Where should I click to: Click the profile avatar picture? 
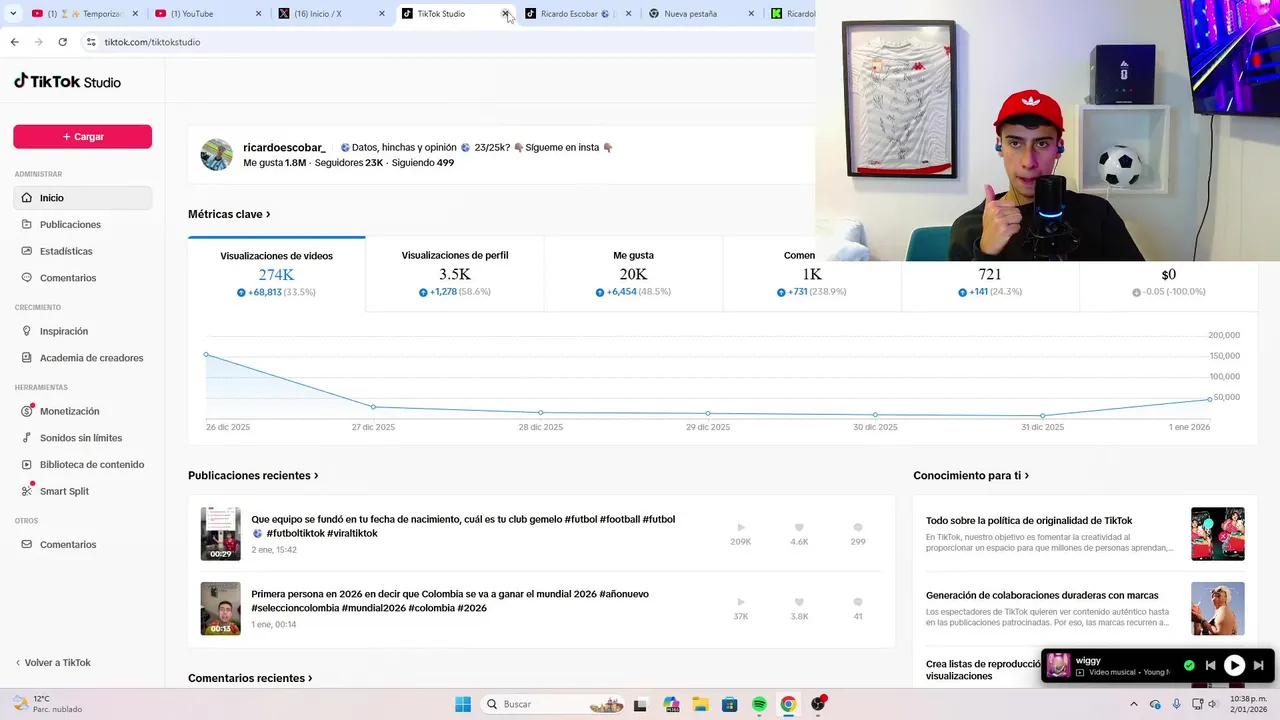coord(216,155)
